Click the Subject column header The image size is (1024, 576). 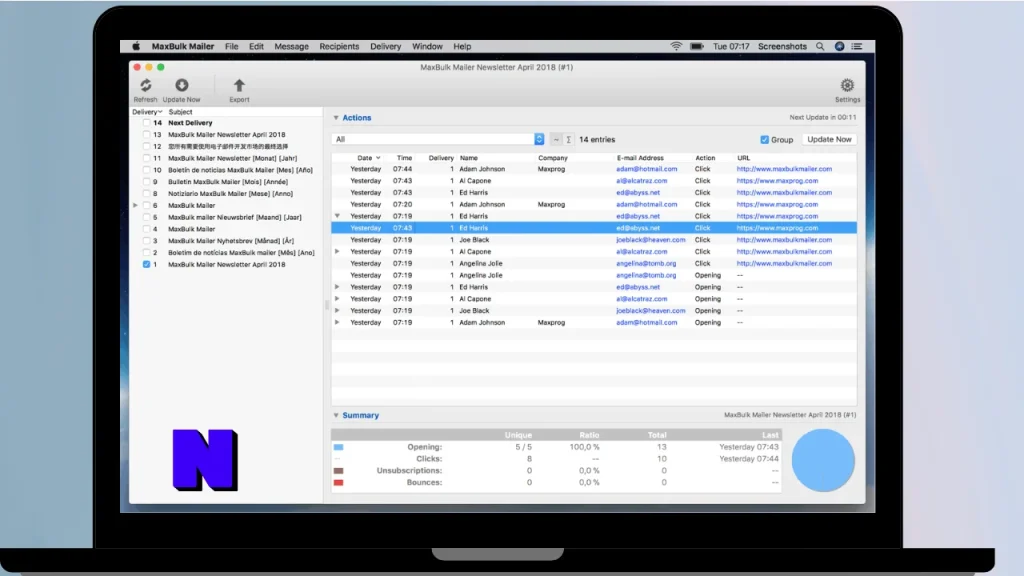point(180,112)
